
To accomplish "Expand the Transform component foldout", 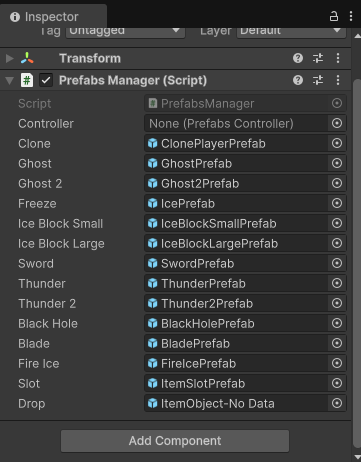I will coord(10,58).
